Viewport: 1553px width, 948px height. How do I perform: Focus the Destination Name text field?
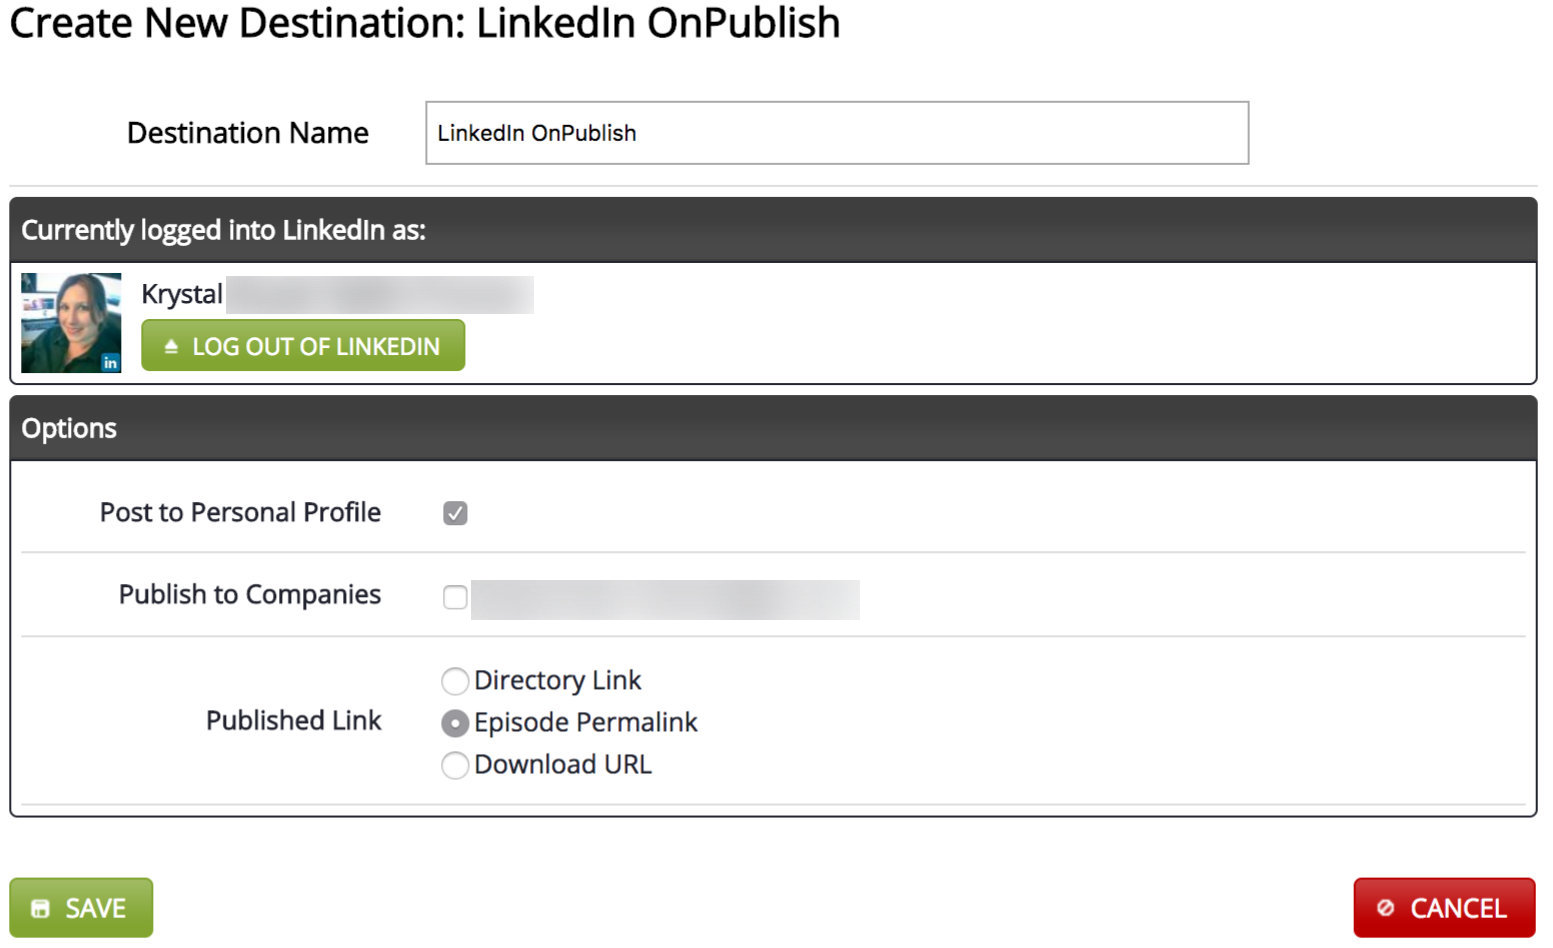coord(837,133)
